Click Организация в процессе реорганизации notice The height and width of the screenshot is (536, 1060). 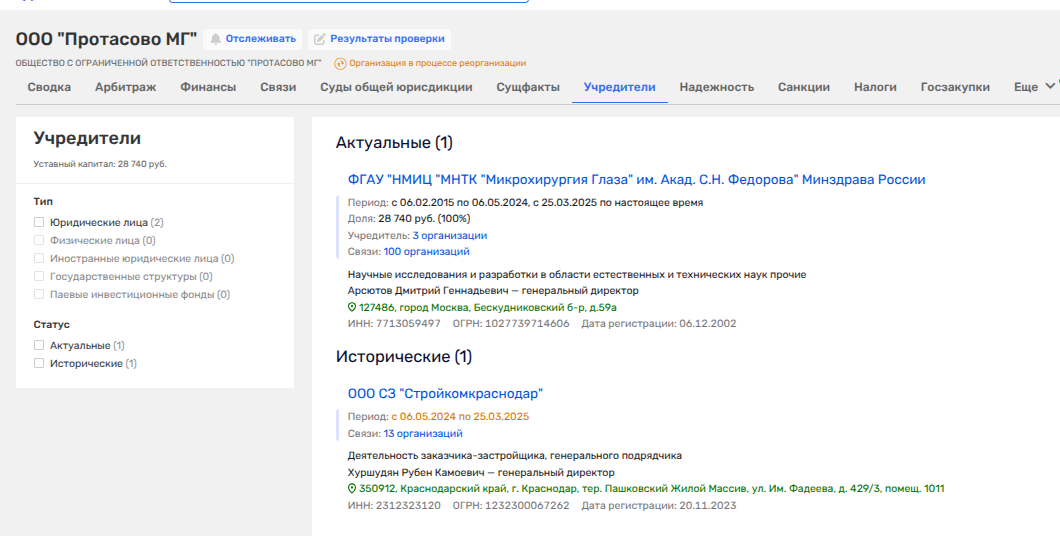(437, 64)
